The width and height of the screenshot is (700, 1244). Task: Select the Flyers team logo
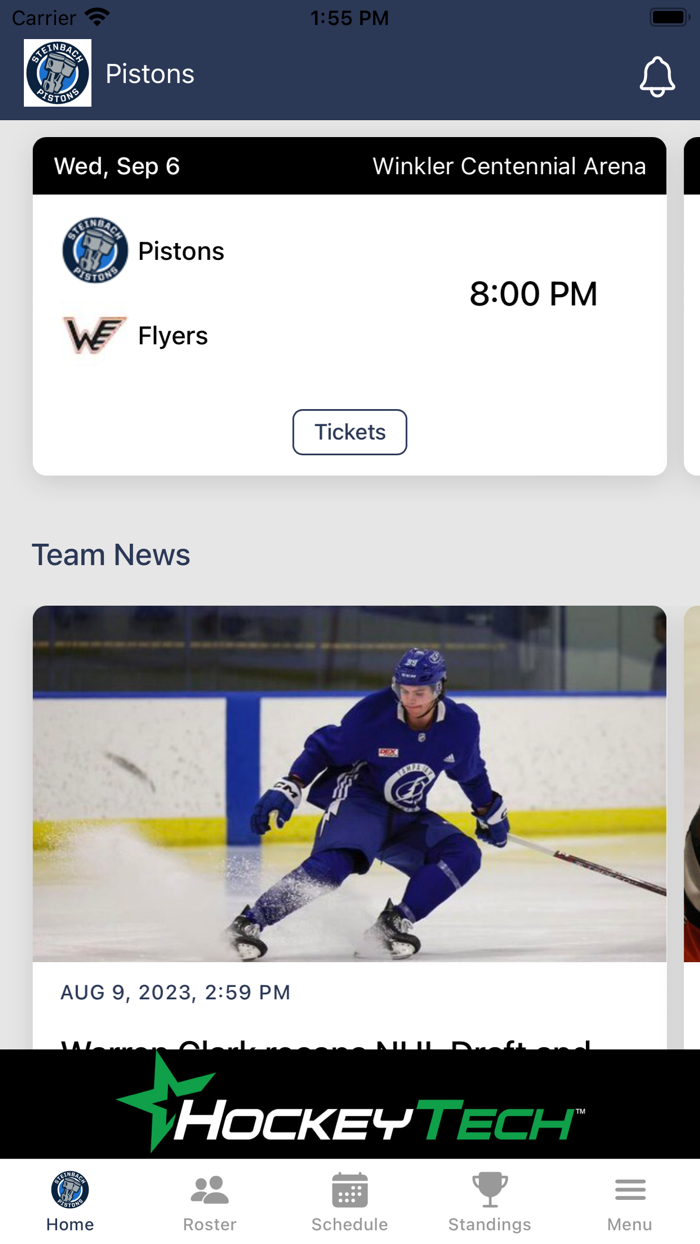tap(95, 335)
